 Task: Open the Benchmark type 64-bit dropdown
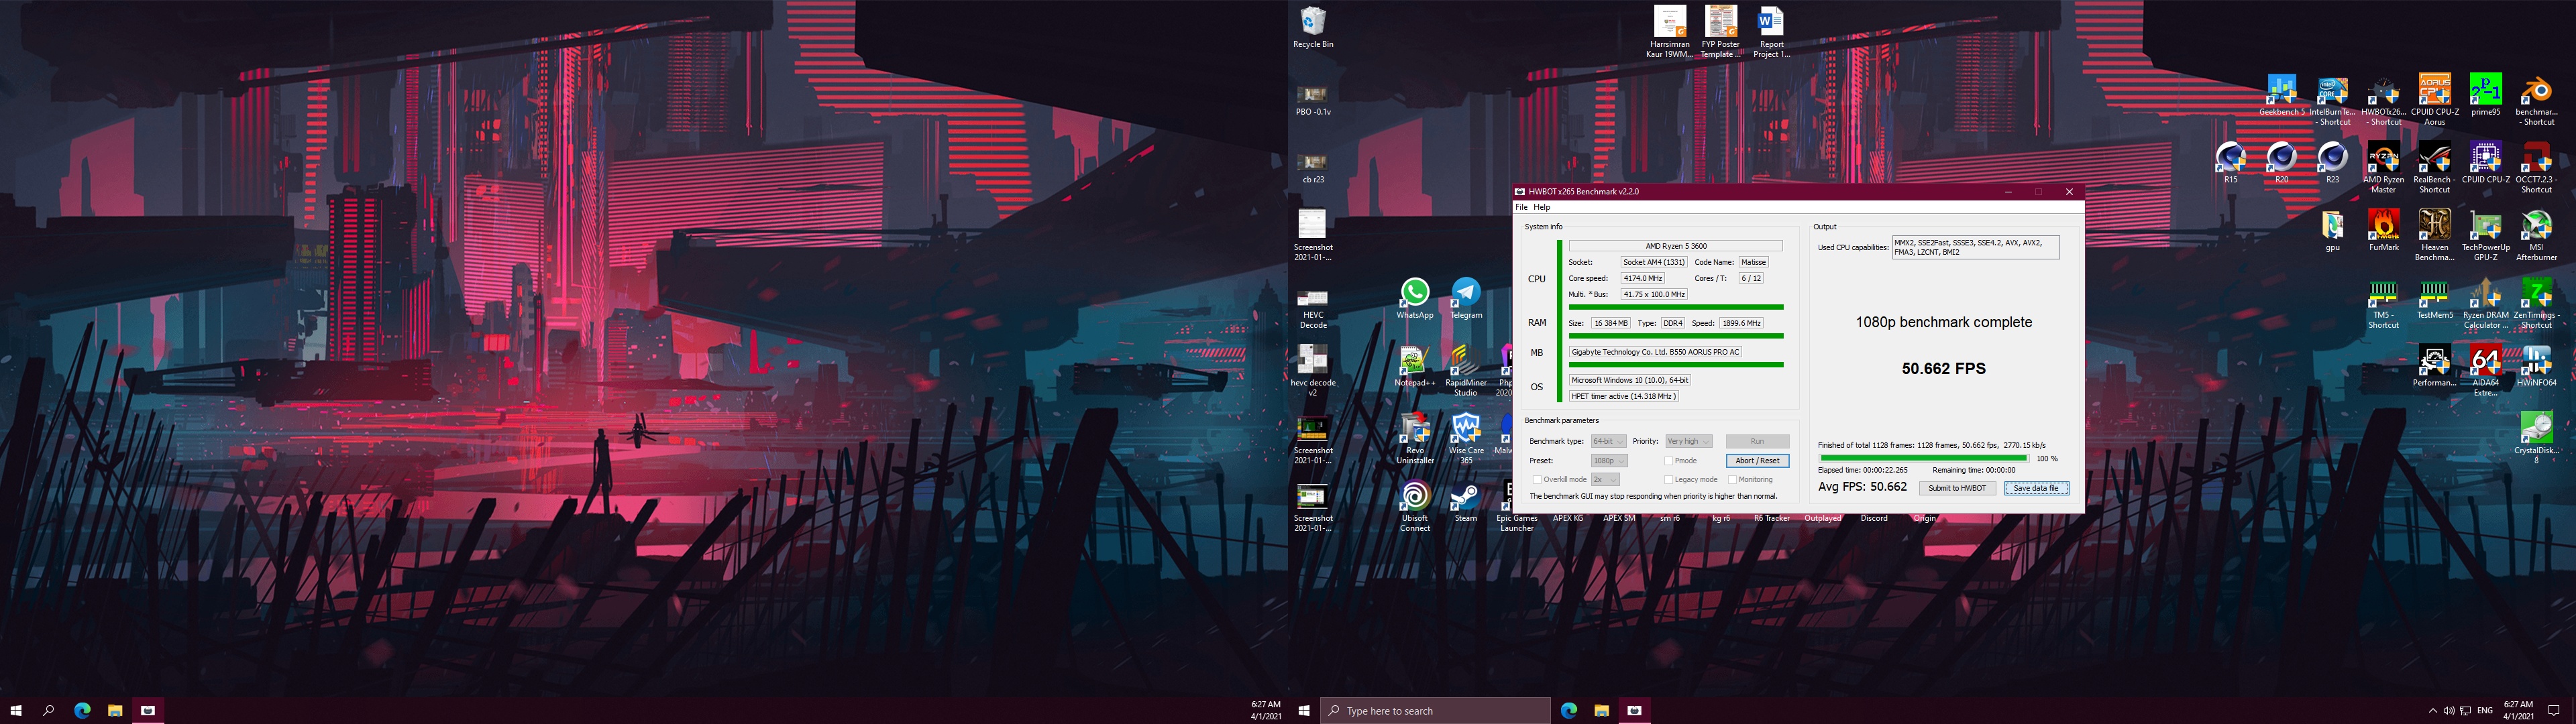tap(1609, 441)
